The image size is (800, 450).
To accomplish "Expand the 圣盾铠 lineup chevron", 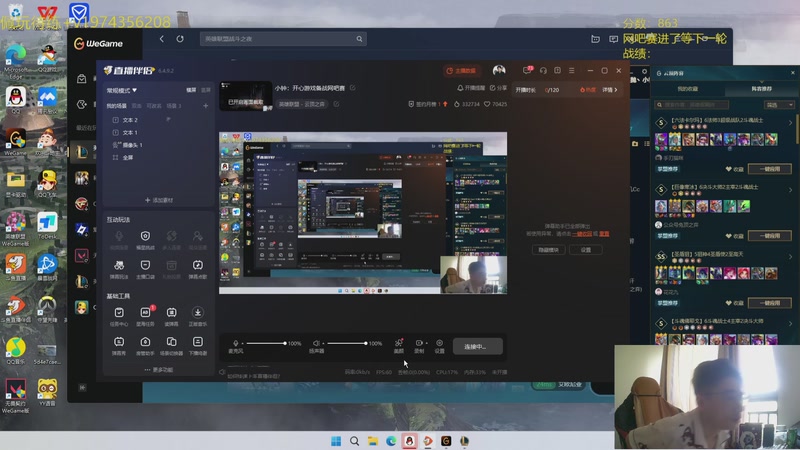I will (x=790, y=257).
